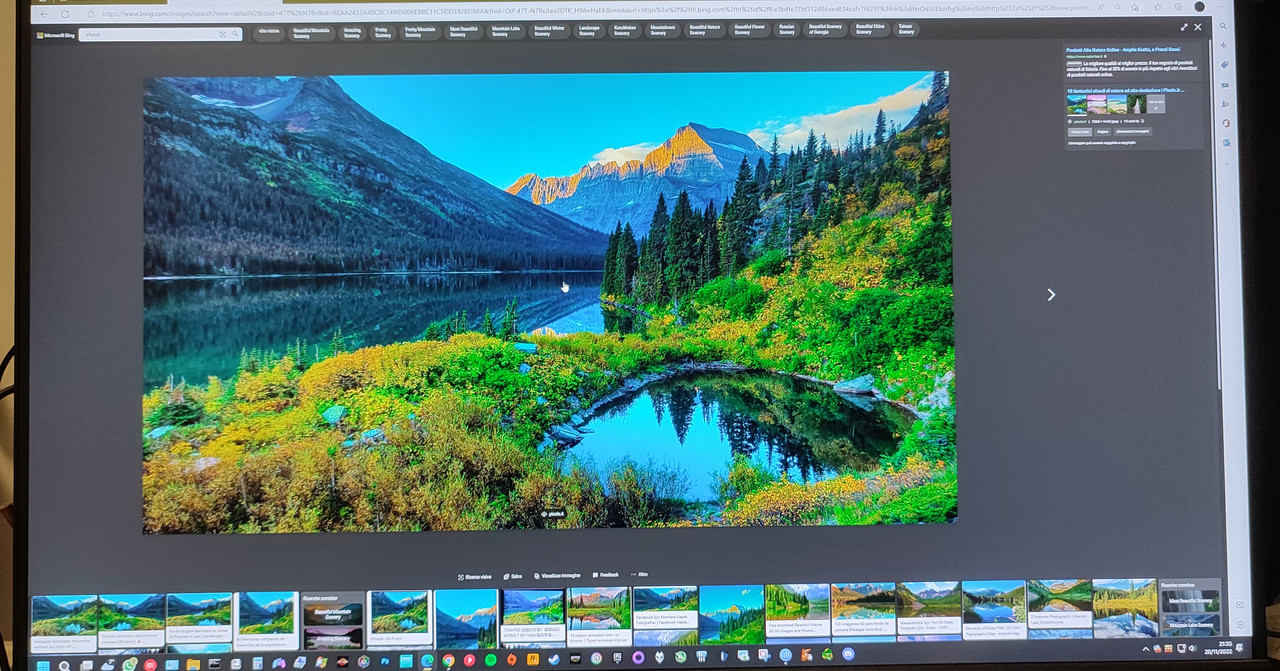Open Edge sidebar Outlook icon
This screenshot has height=671, width=1280.
(x=1226, y=142)
